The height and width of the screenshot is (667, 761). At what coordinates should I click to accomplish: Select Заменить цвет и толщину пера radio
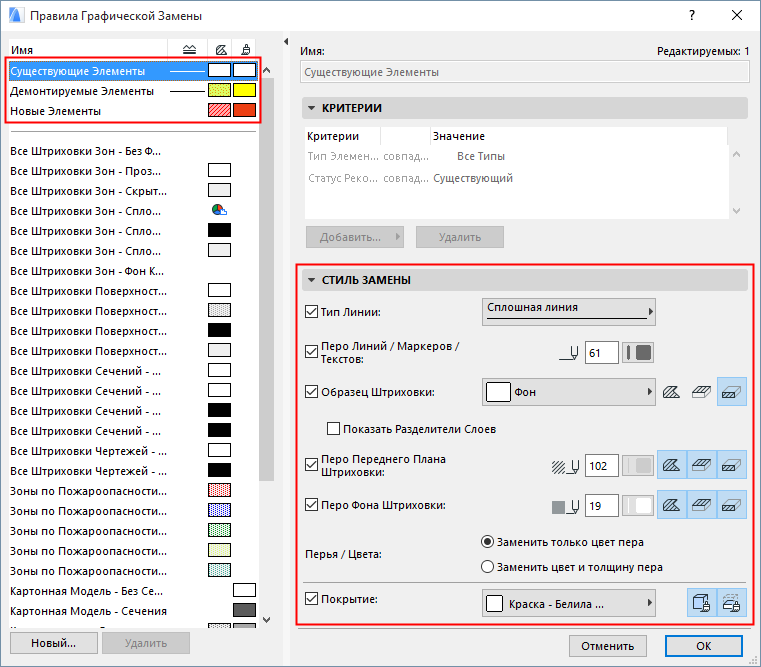tap(487, 567)
